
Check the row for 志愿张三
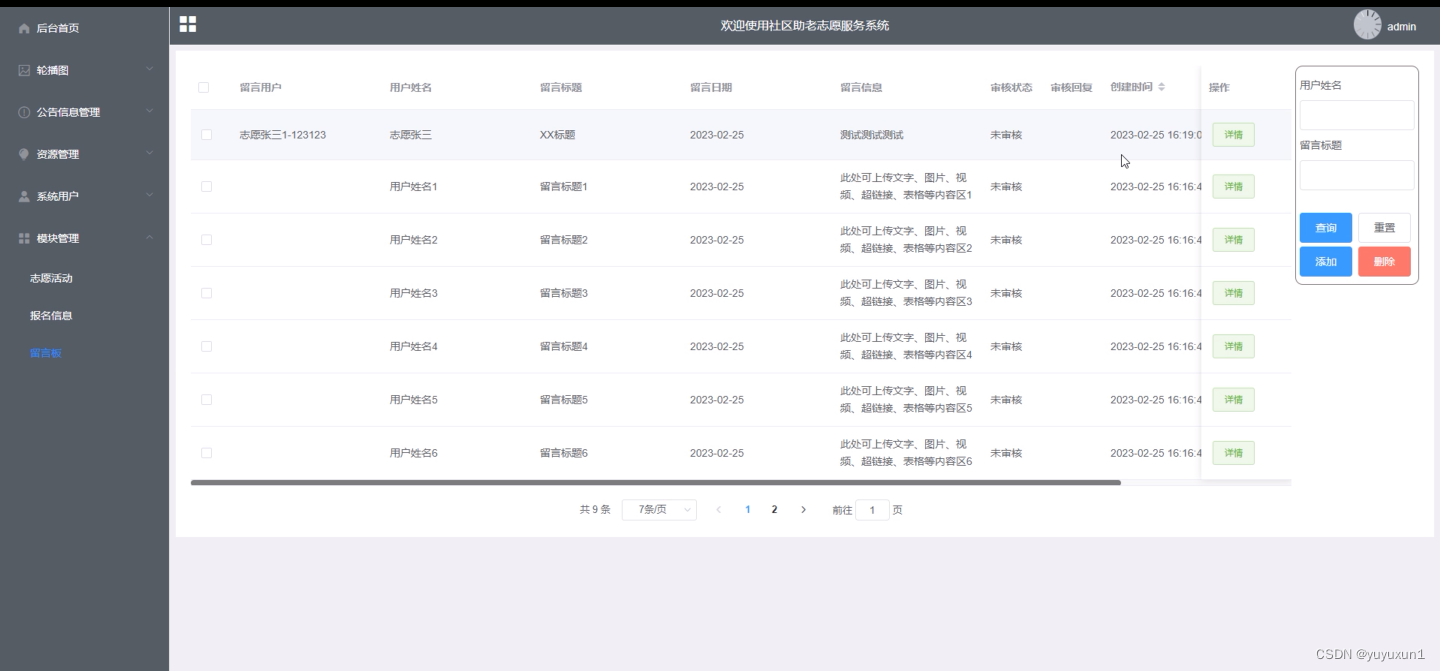tap(206, 134)
